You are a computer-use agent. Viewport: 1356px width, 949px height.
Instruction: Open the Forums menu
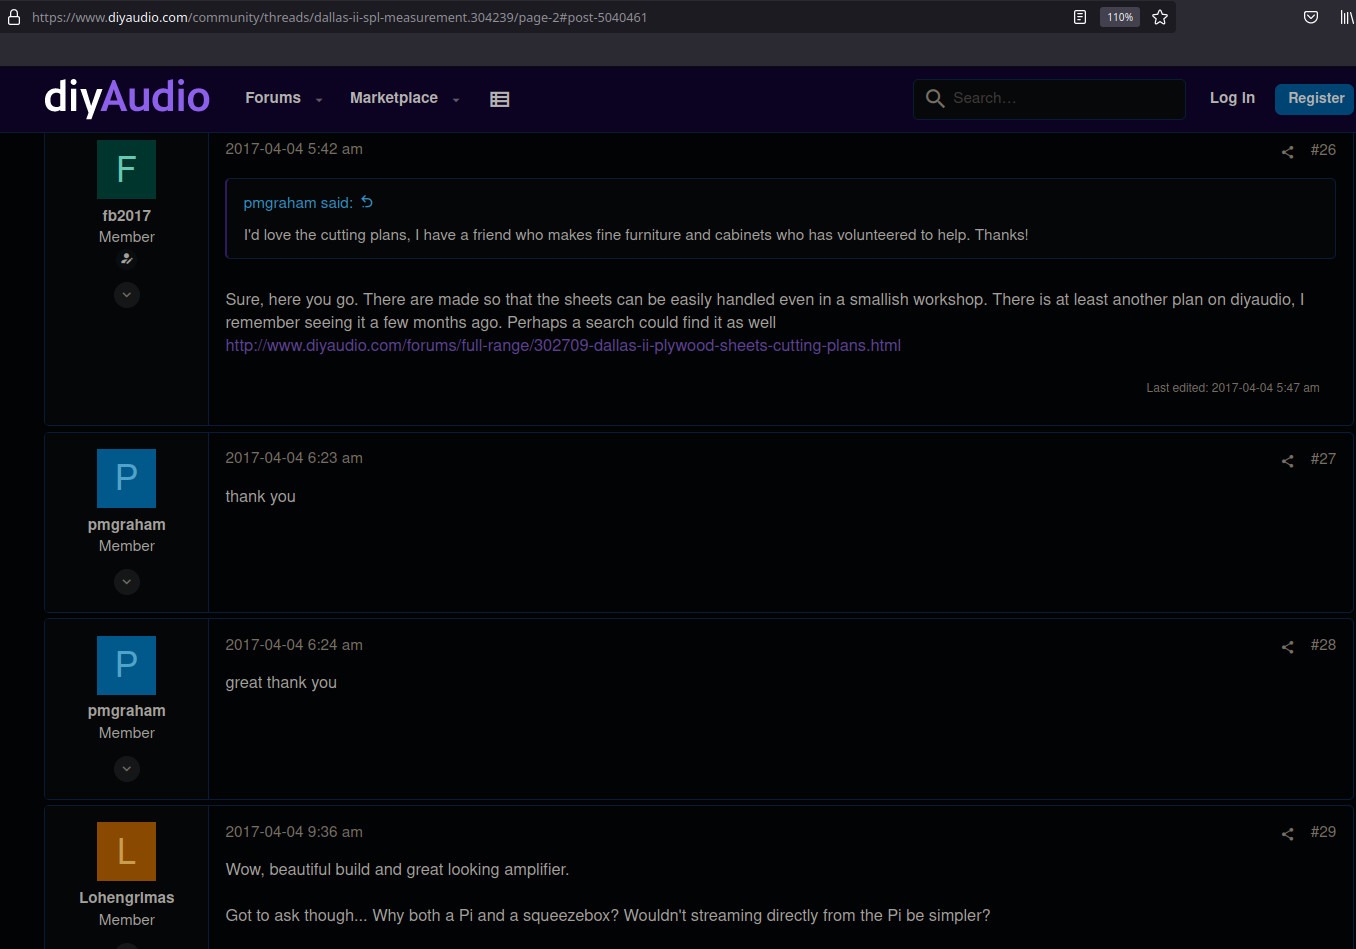(x=273, y=98)
